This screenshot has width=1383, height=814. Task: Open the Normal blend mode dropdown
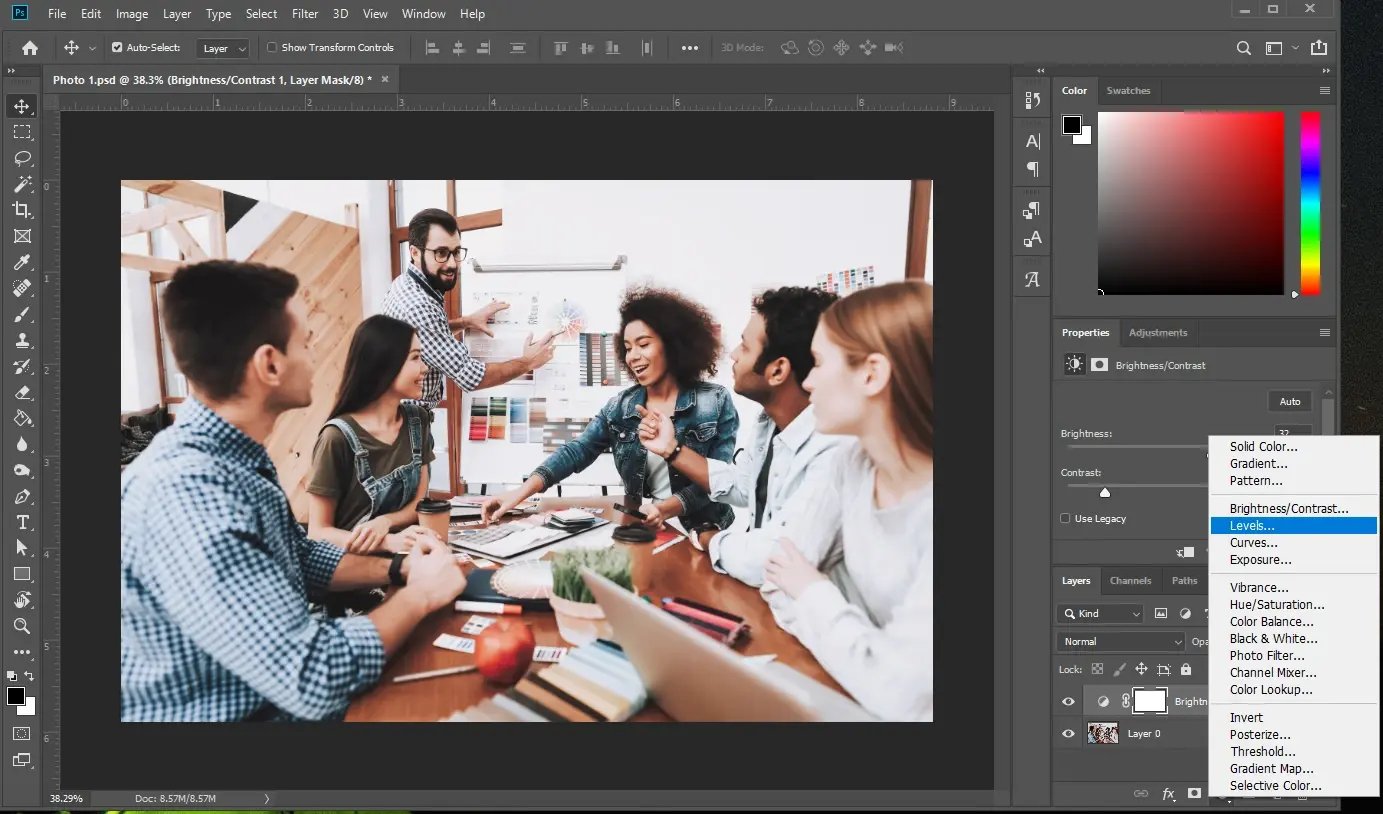tap(1120, 641)
